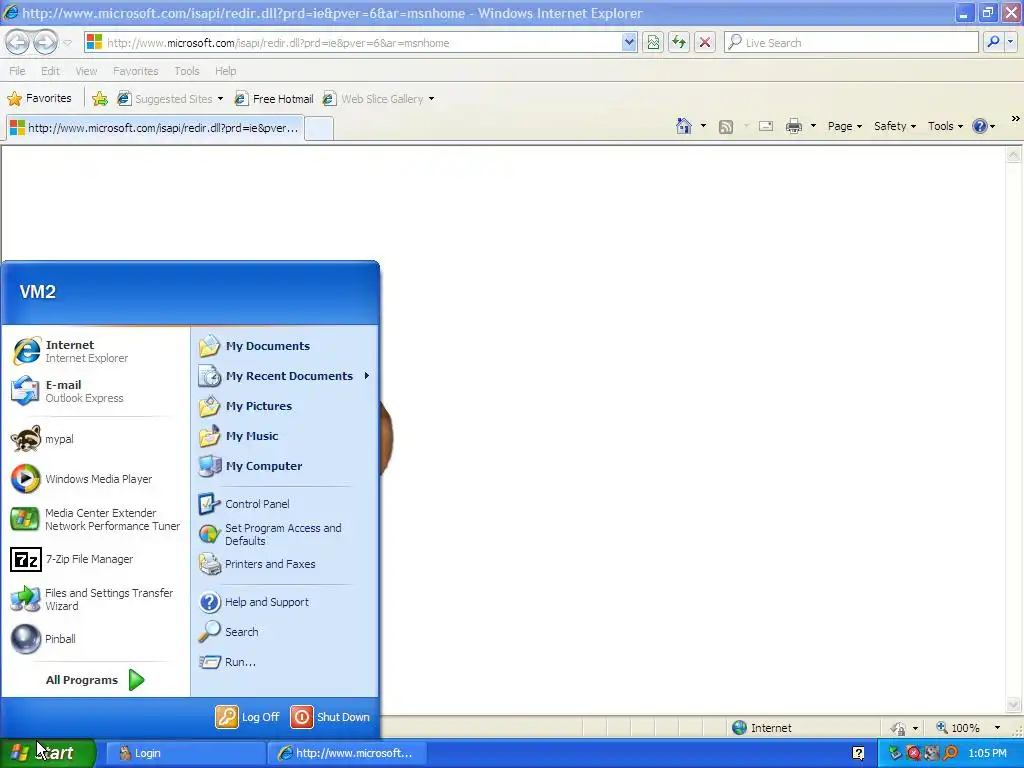Click the Refresh button in address bar
This screenshot has height=768, width=1024.
[679, 42]
